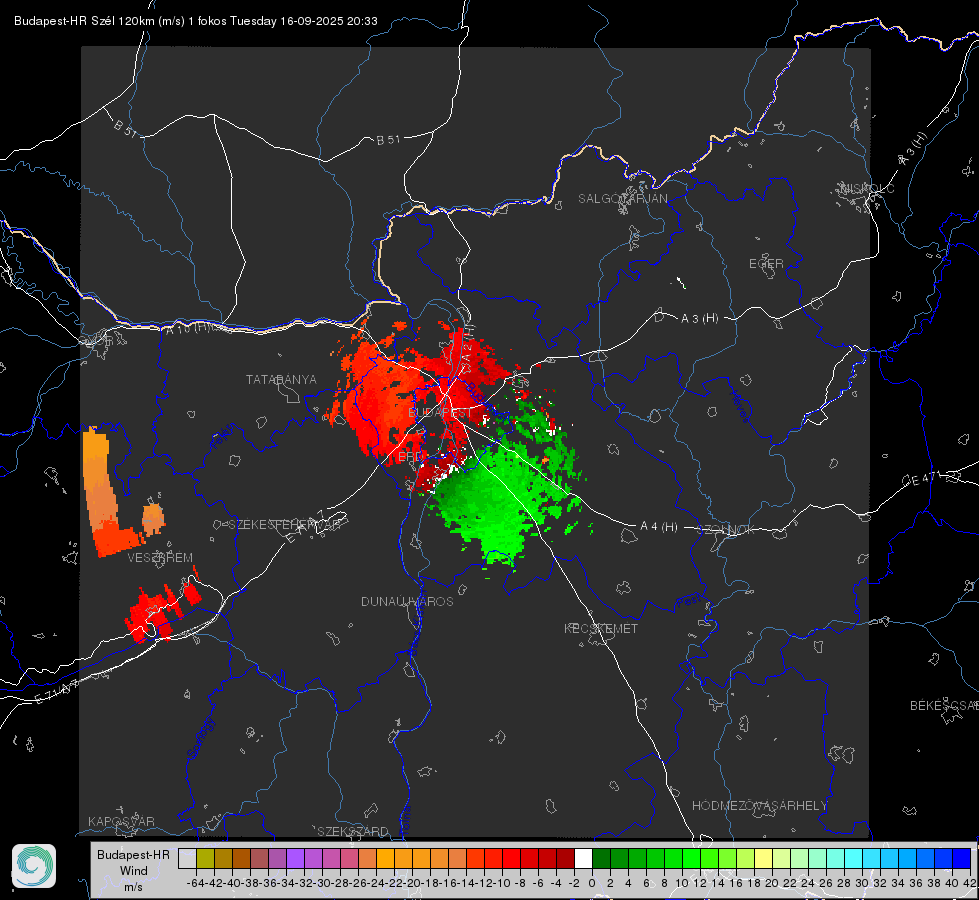The image size is (979, 900).
Task: Select the KAPOSVAR city label
Action: click(x=121, y=821)
